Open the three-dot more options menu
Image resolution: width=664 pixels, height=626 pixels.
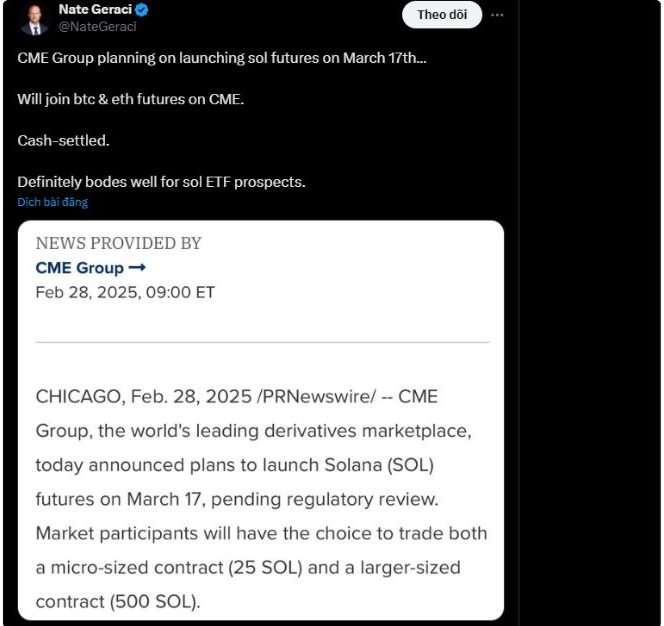[497, 15]
